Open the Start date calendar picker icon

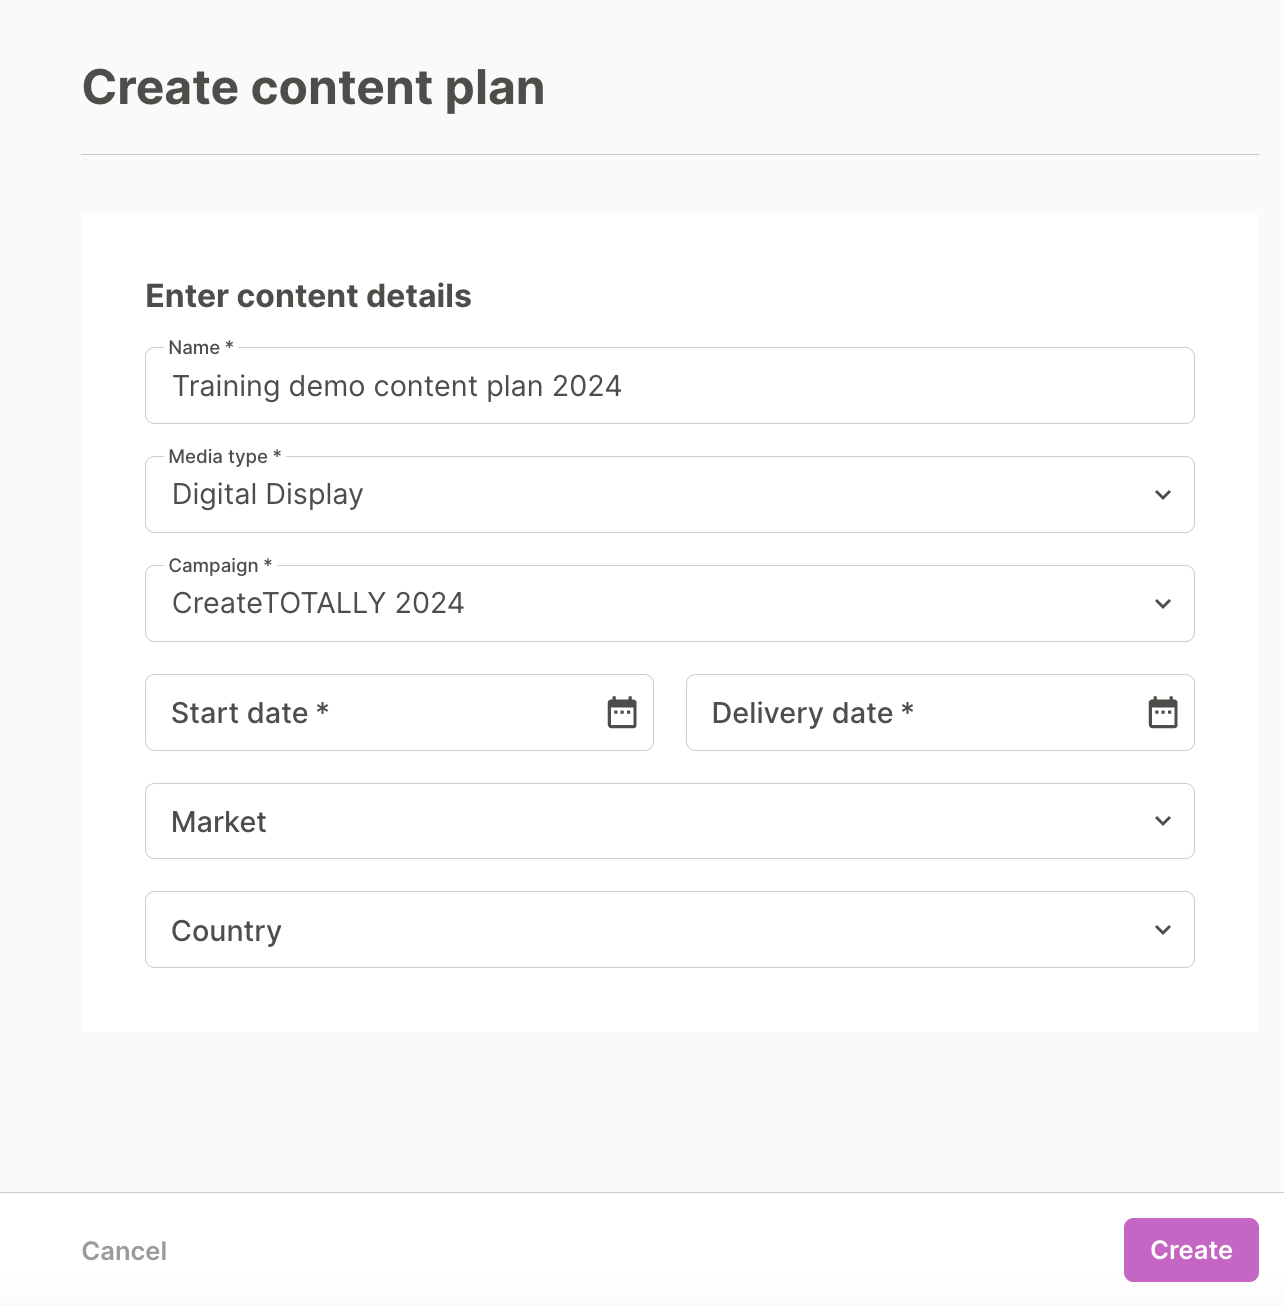point(622,712)
